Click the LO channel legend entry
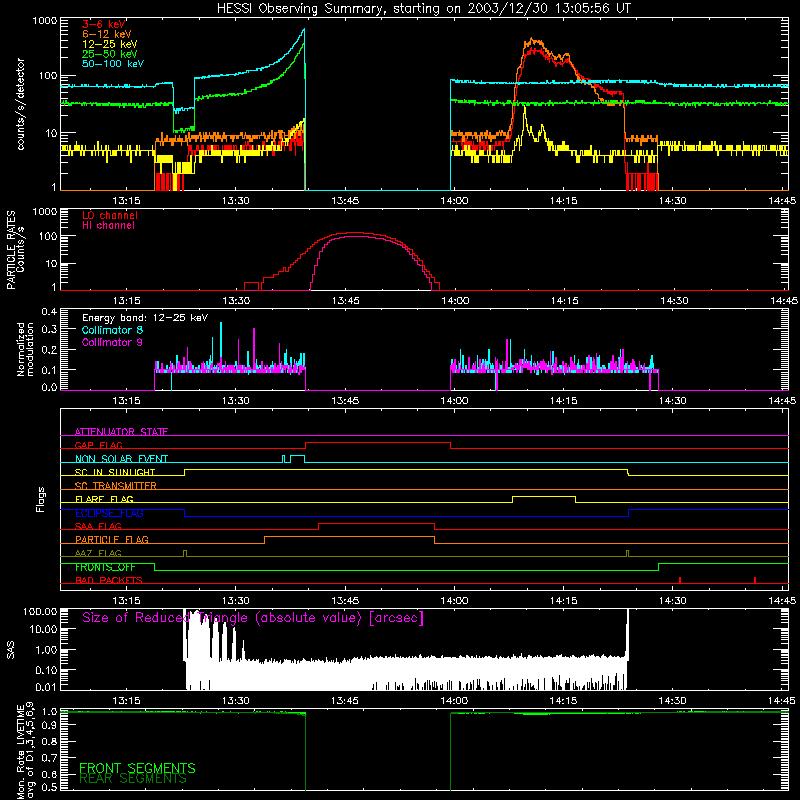Image resolution: width=800 pixels, height=800 pixels. point(110,215)
